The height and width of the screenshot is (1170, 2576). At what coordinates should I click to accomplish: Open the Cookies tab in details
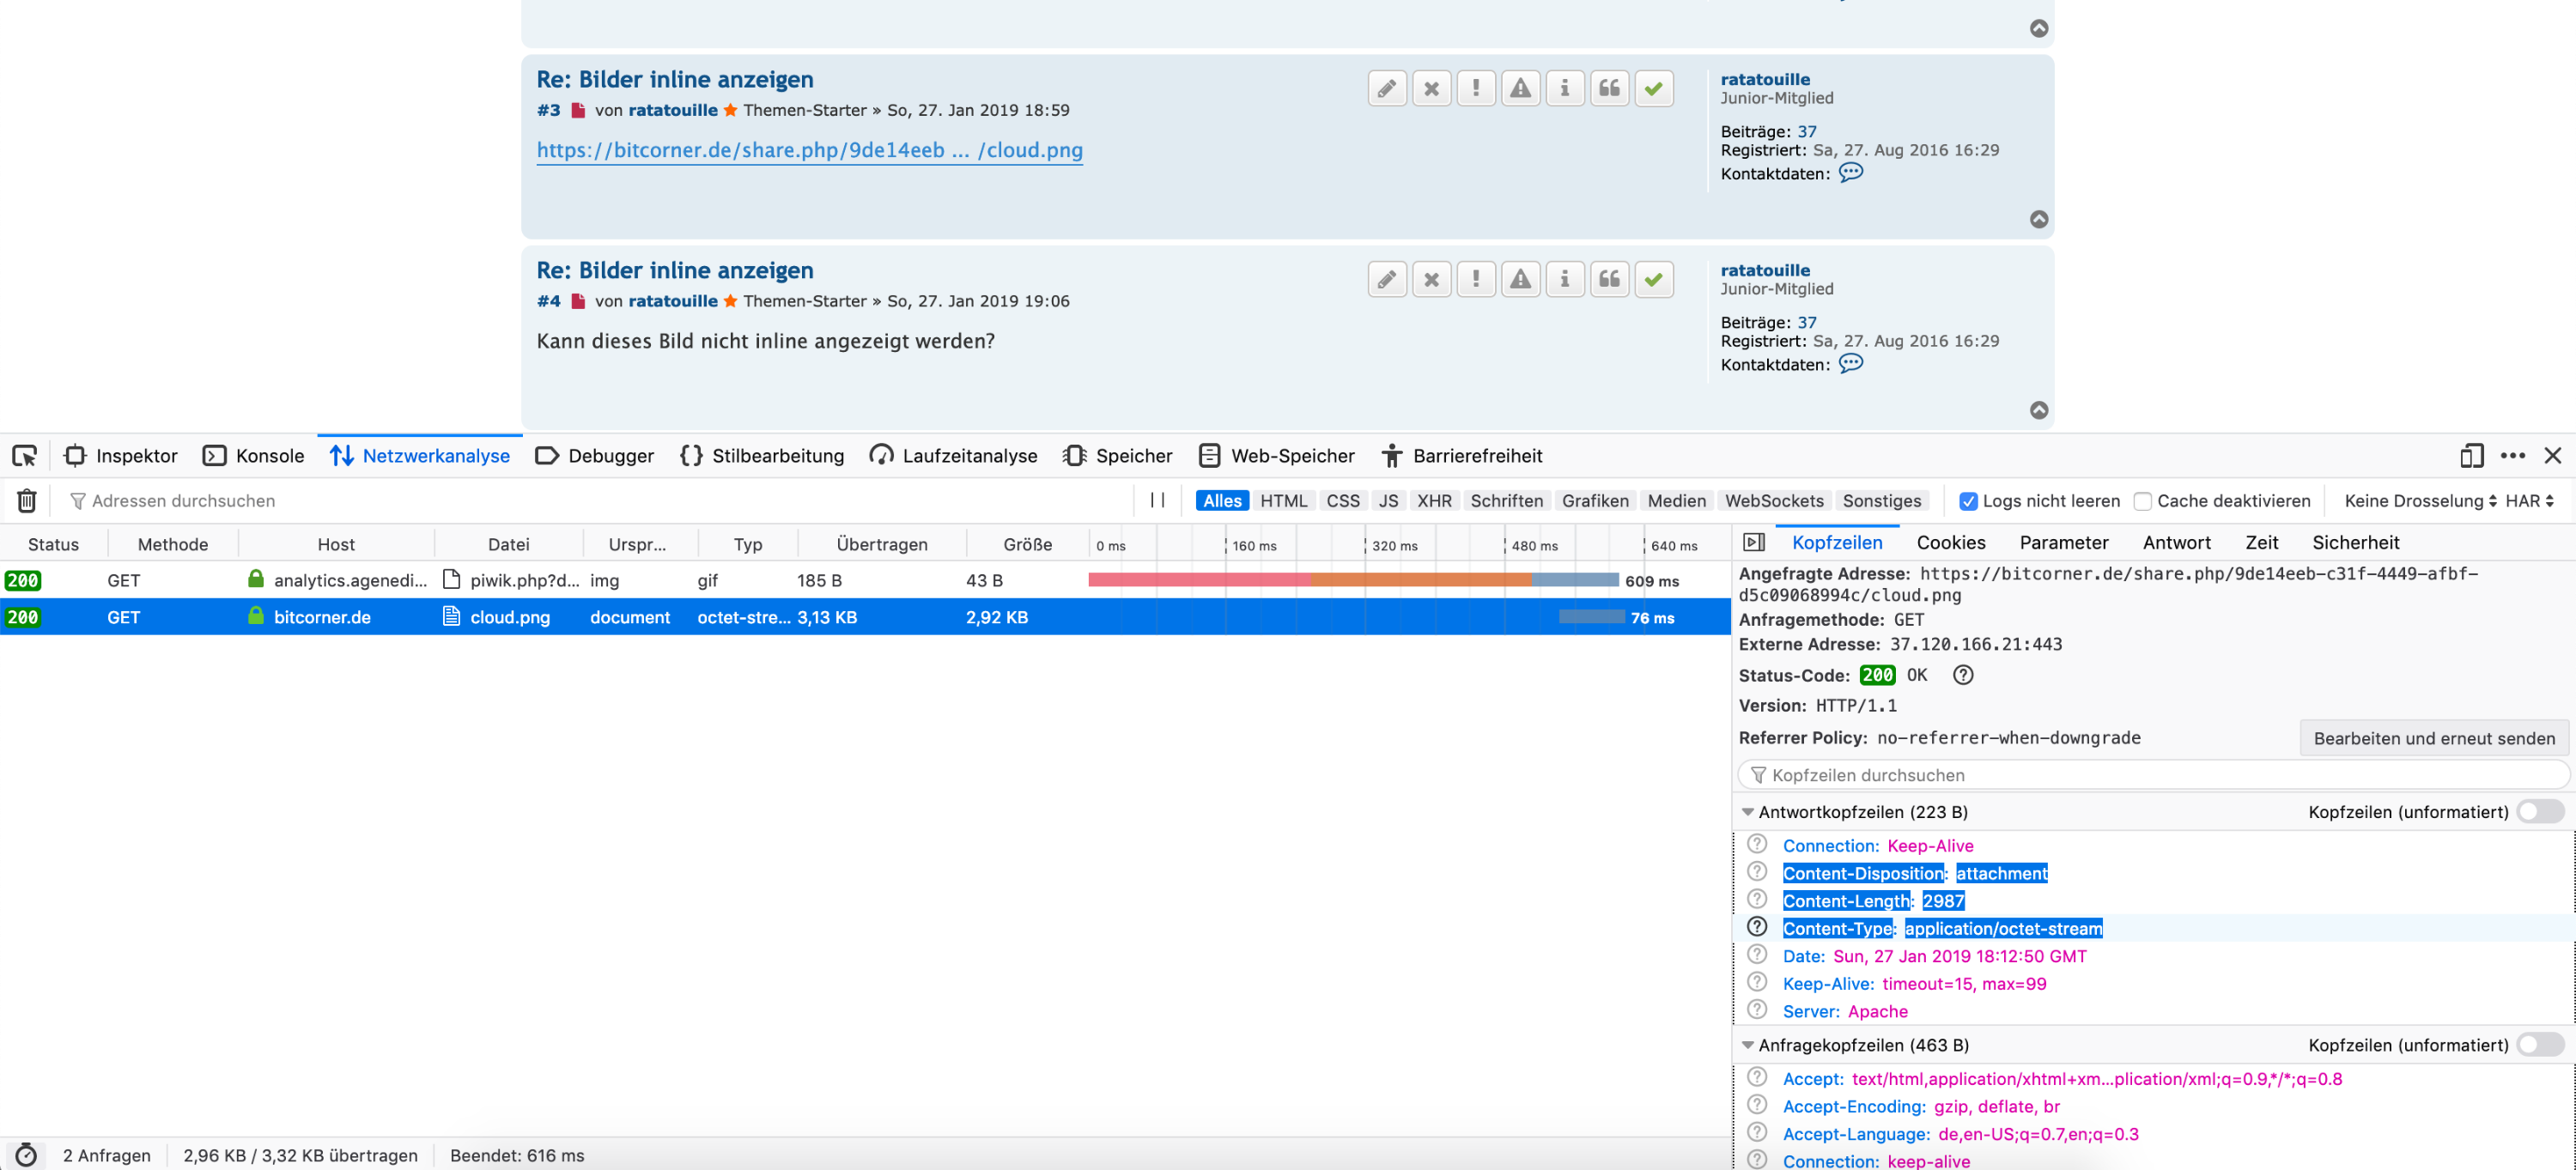pos(1950,543)
